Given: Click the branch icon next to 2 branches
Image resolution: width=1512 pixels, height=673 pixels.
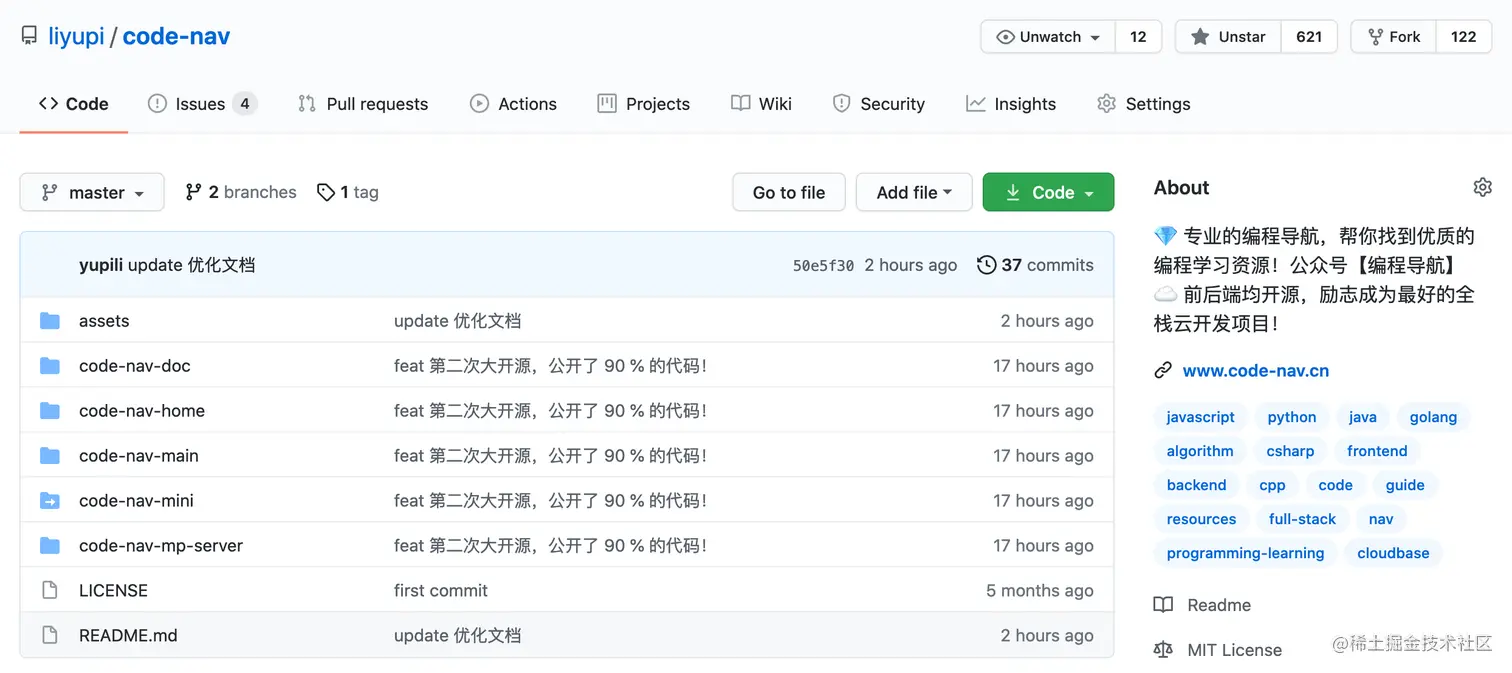Looking at the screenshot, I should [x=194, y=192].
